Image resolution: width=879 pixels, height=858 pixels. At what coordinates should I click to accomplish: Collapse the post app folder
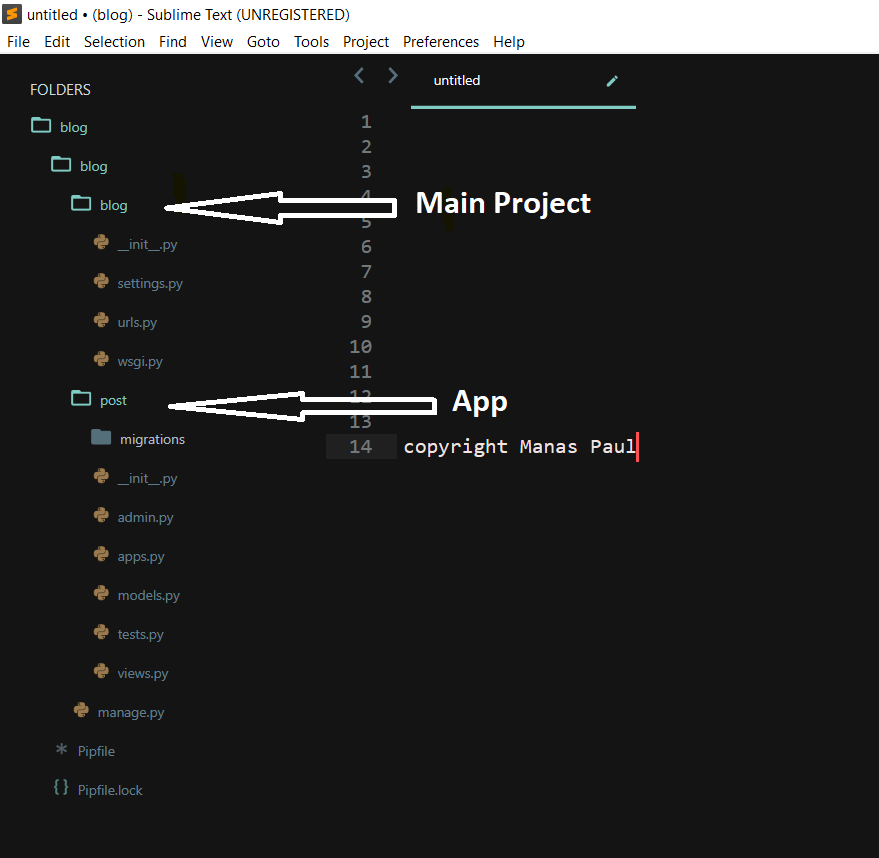click(81, 399)
